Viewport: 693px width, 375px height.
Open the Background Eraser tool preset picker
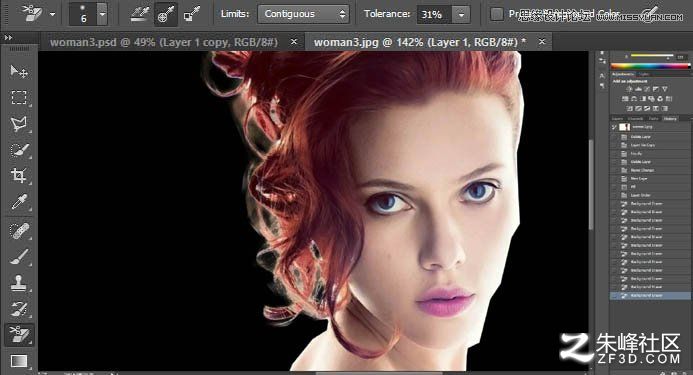(32, 13)
